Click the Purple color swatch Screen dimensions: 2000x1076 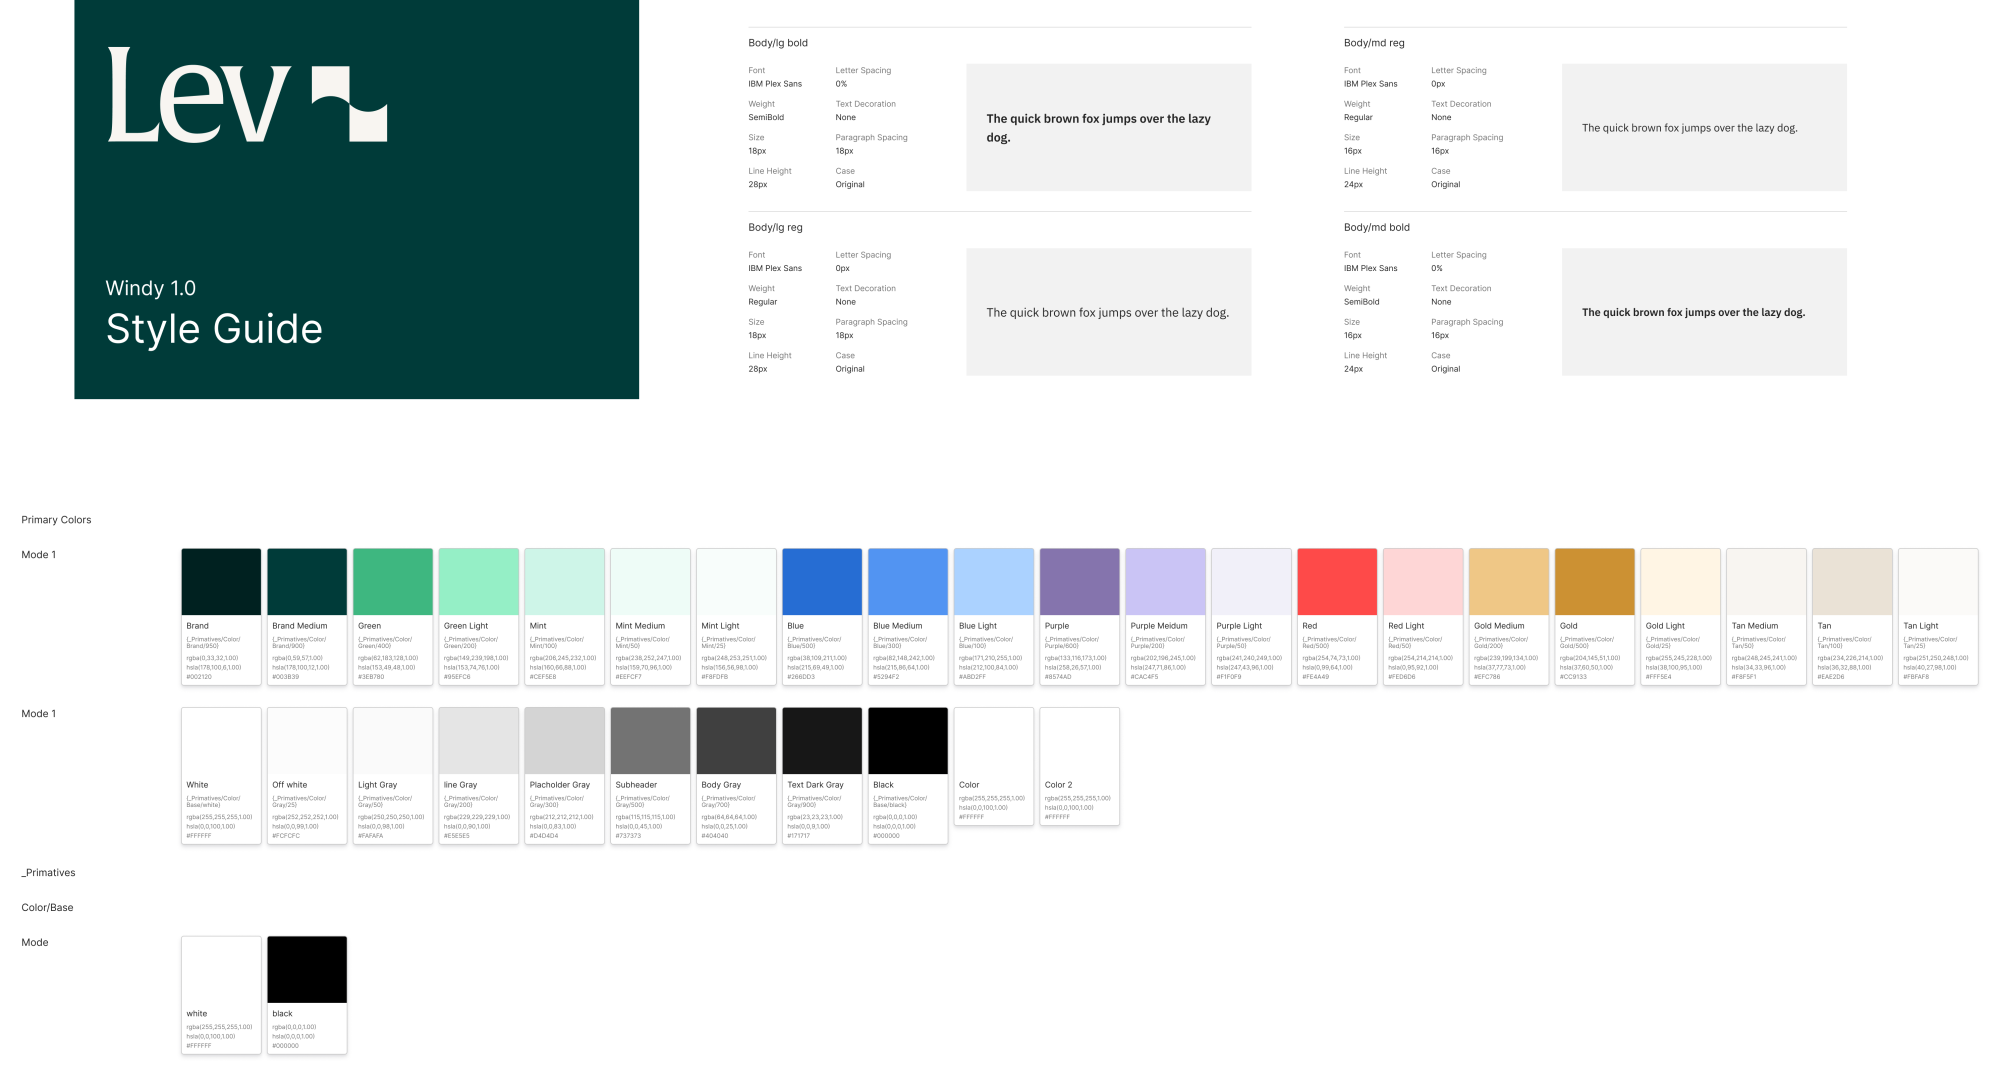1079,582
